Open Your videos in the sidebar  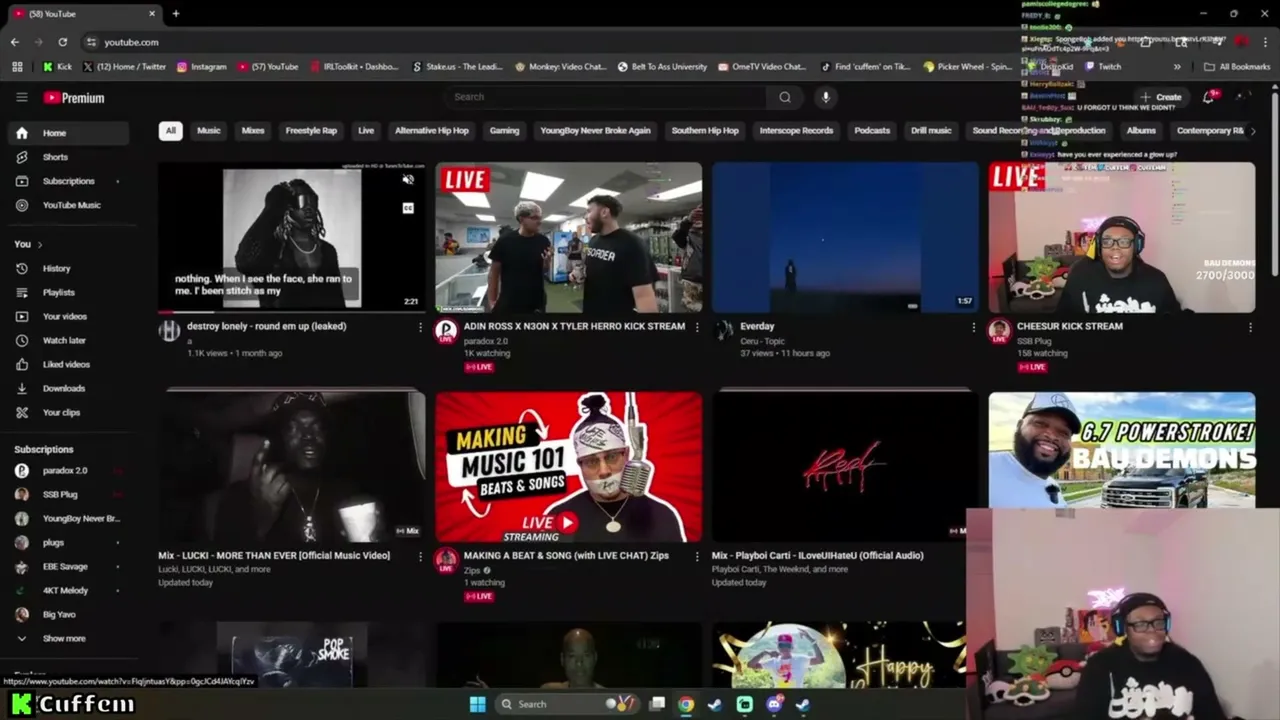tap(68, 316)
